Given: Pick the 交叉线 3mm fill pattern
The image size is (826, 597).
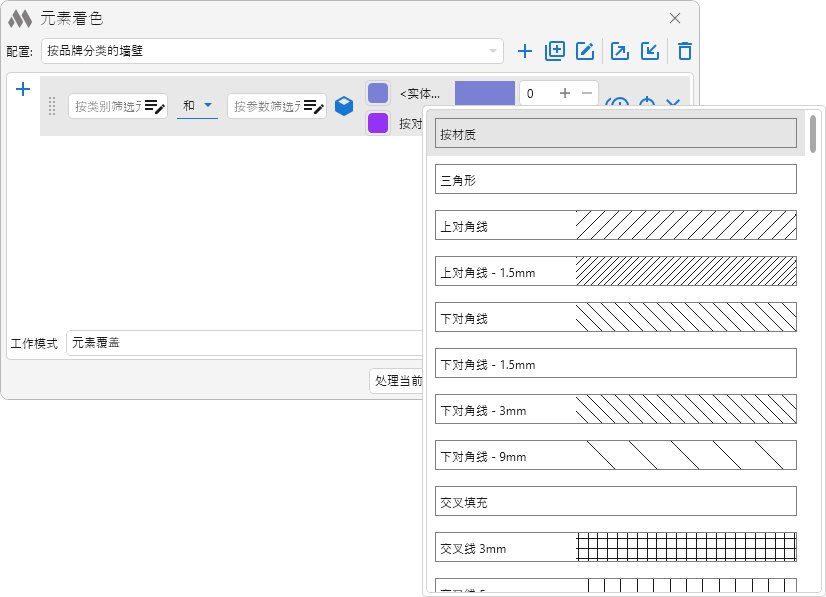Looking at the screenshot, I should [x=615, y=548].
